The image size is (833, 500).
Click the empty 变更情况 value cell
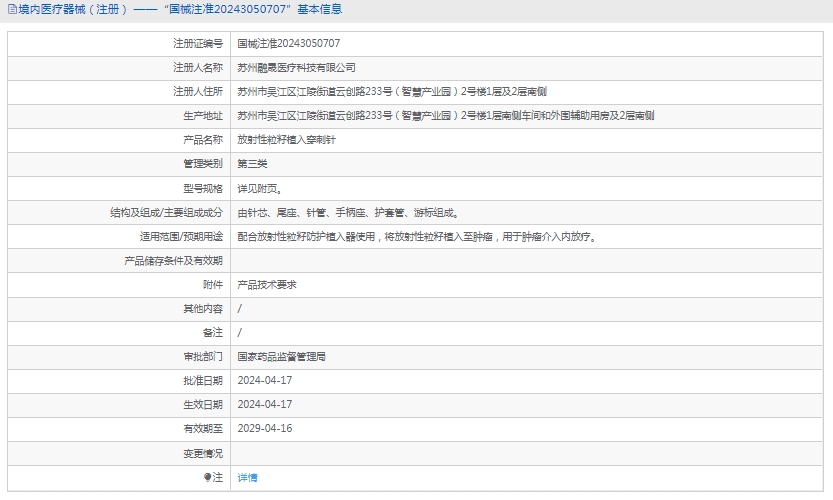528,453
